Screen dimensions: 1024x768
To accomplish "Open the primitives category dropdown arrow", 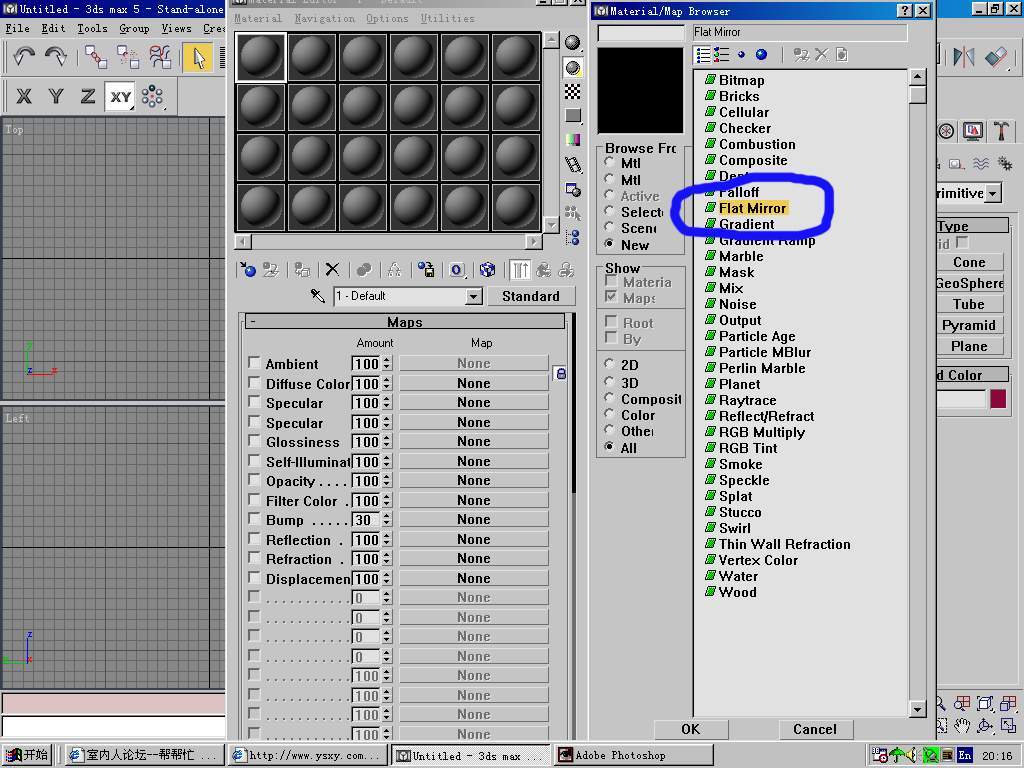I will 993,193.
